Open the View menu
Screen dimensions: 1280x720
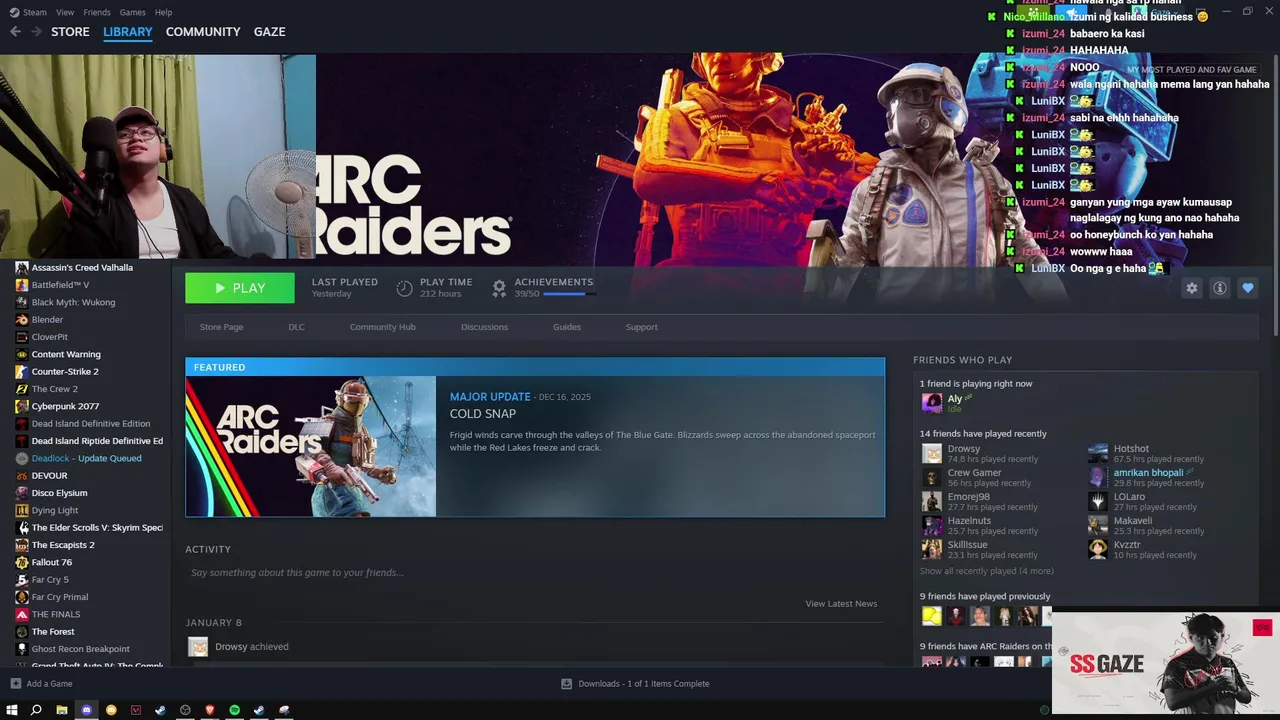click(65, 12)
